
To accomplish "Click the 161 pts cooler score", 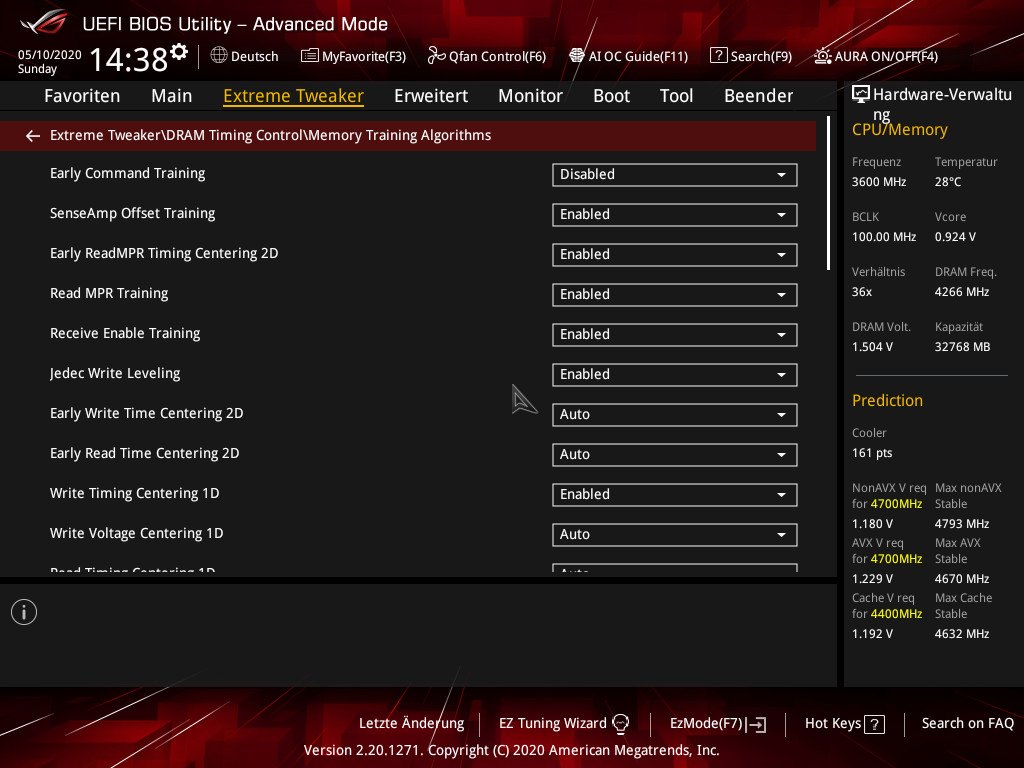I will [x=872, y=453].
